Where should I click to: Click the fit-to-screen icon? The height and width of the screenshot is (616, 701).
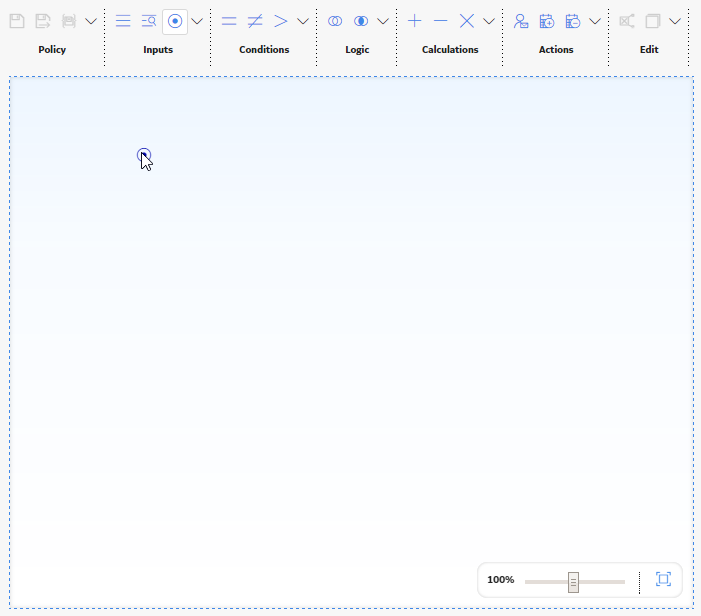tap(663, 579)
